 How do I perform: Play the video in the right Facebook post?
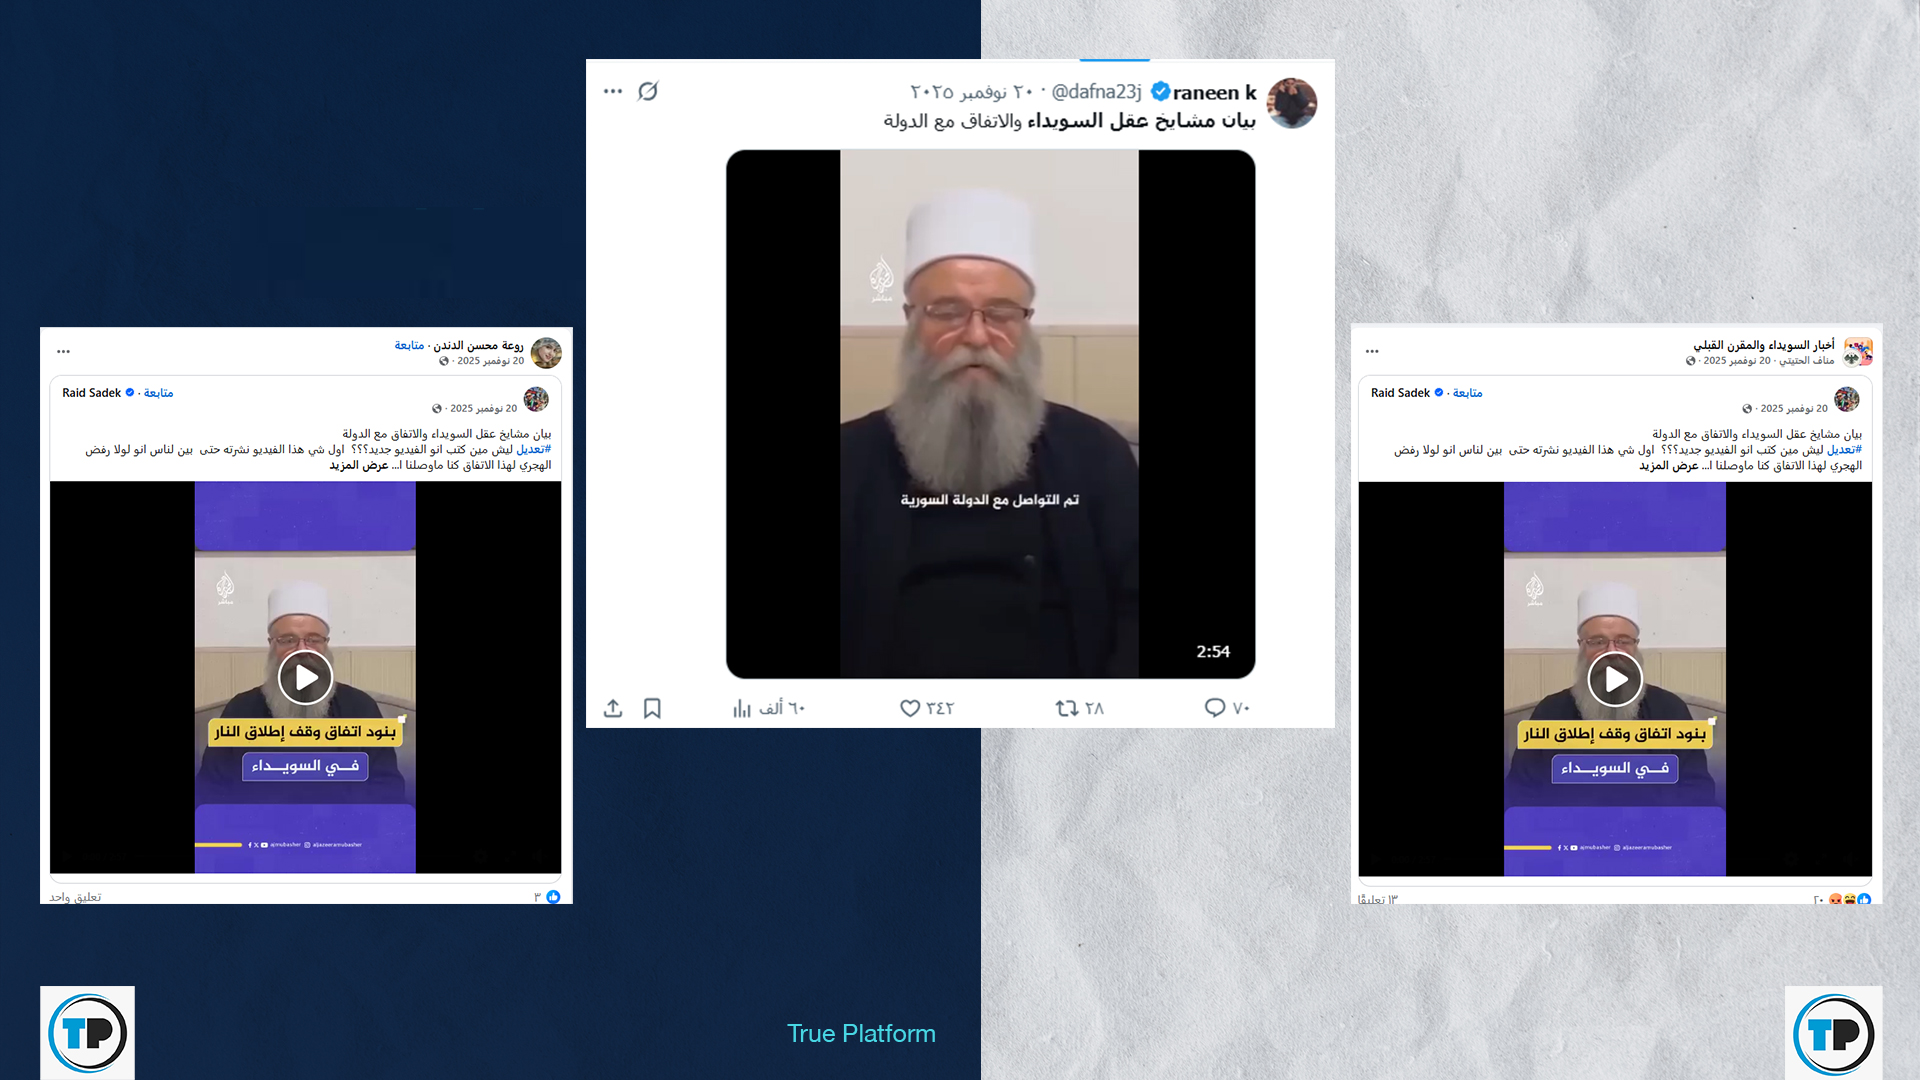(1615, 680)
